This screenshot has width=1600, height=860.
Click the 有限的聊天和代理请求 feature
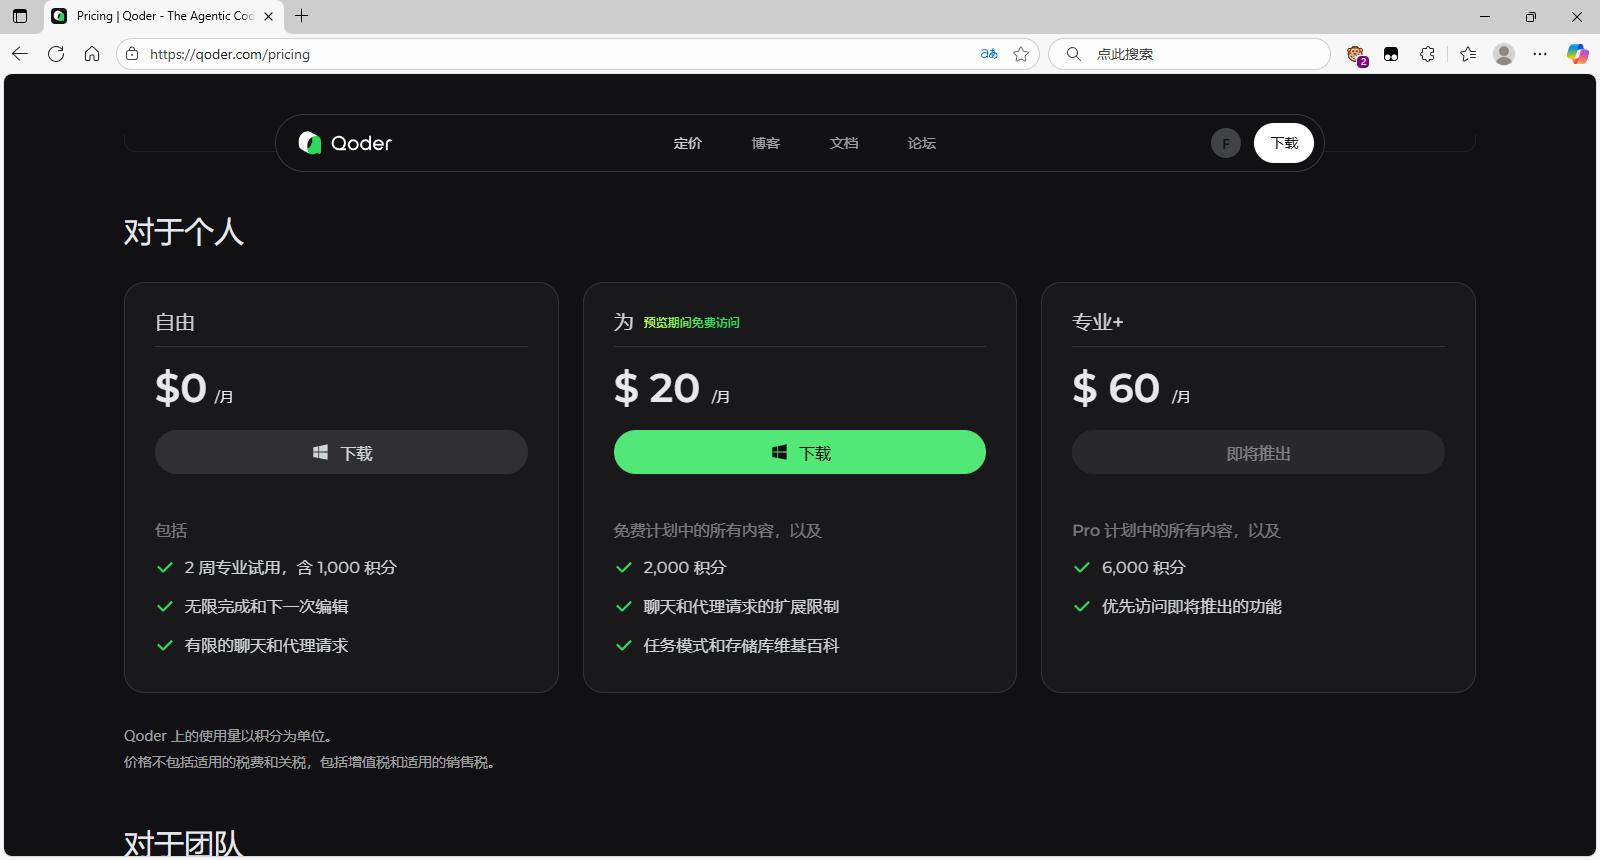click(x=266, y=645)
